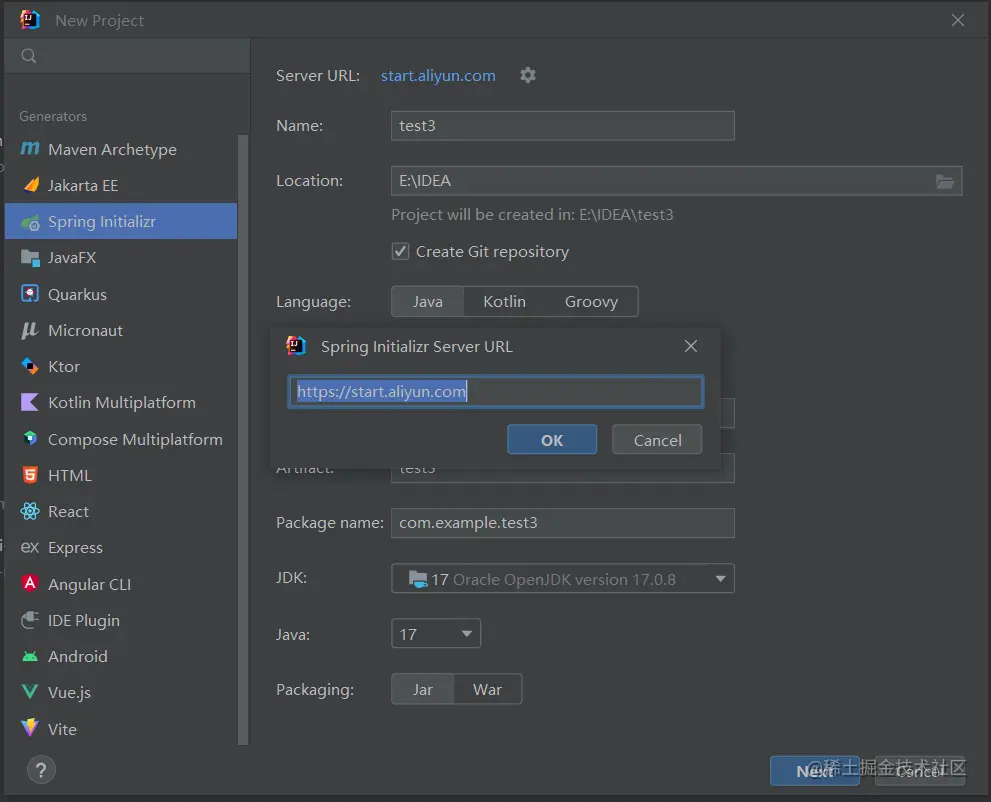
Task: Click the Package name field
Action: (x=562, y=523)
